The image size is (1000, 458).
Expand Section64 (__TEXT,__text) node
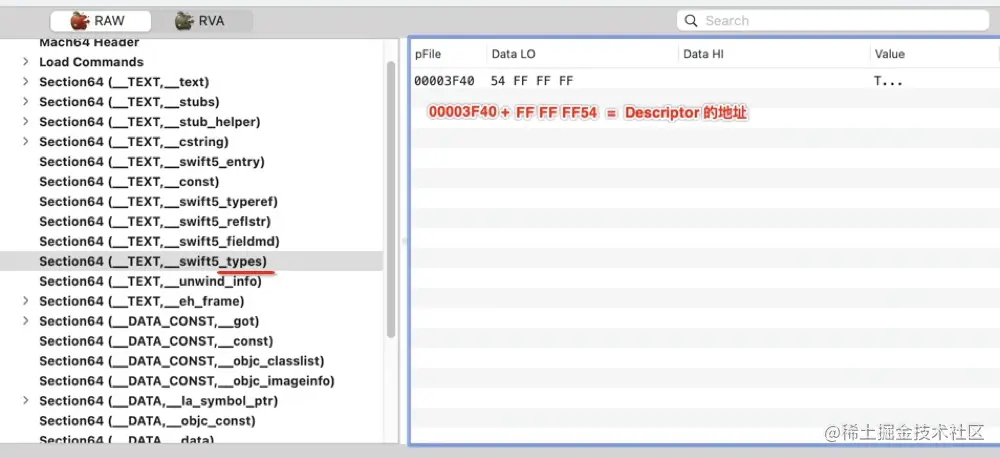click(26, 82)
